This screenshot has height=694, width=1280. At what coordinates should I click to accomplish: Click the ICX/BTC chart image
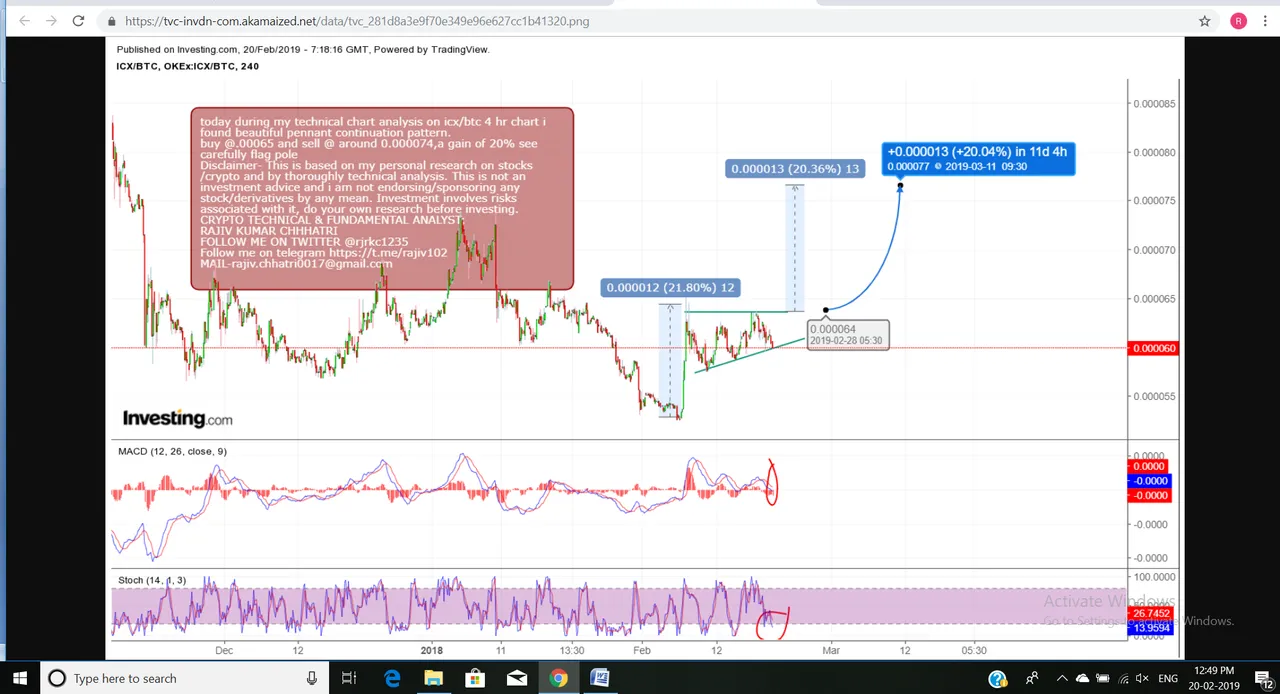click(644, 348)
